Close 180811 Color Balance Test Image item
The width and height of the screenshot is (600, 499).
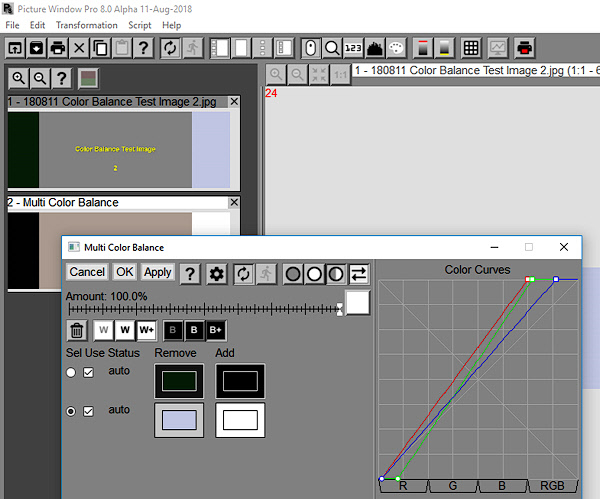[234, 102]
